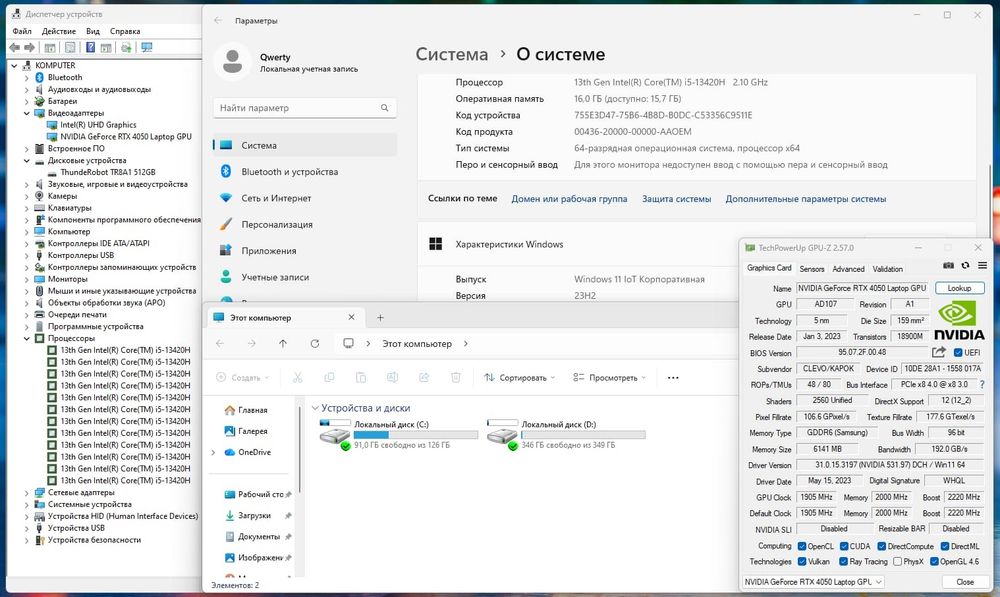Open the three-dots more menu in File Explorer
Viewport: 1000px width, 597px height.
point(673,378)
